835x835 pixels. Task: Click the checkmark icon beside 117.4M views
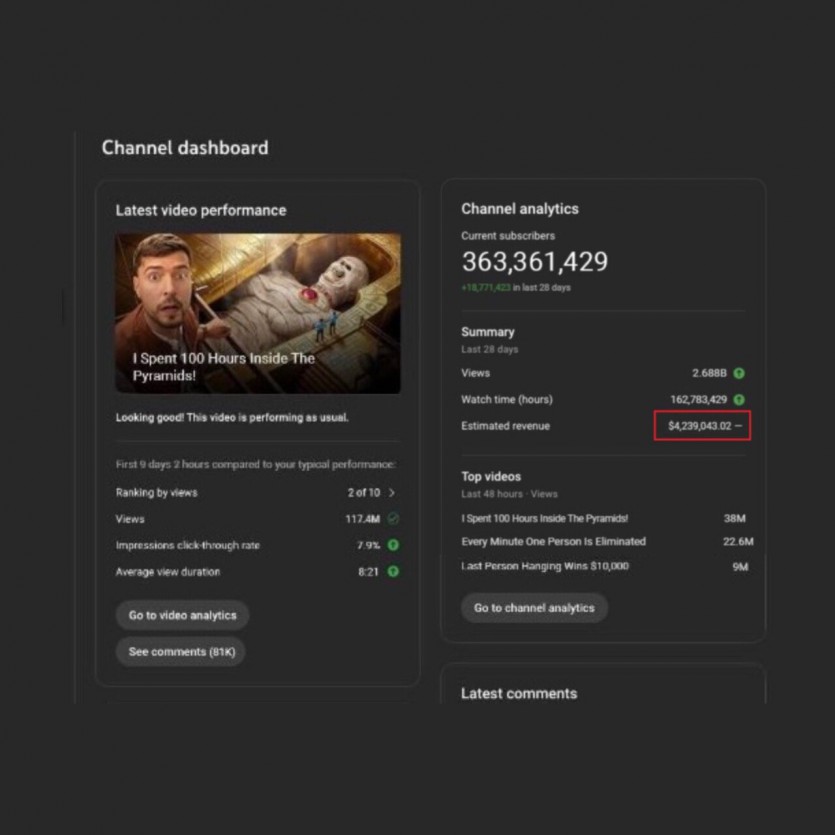[393, 519]
